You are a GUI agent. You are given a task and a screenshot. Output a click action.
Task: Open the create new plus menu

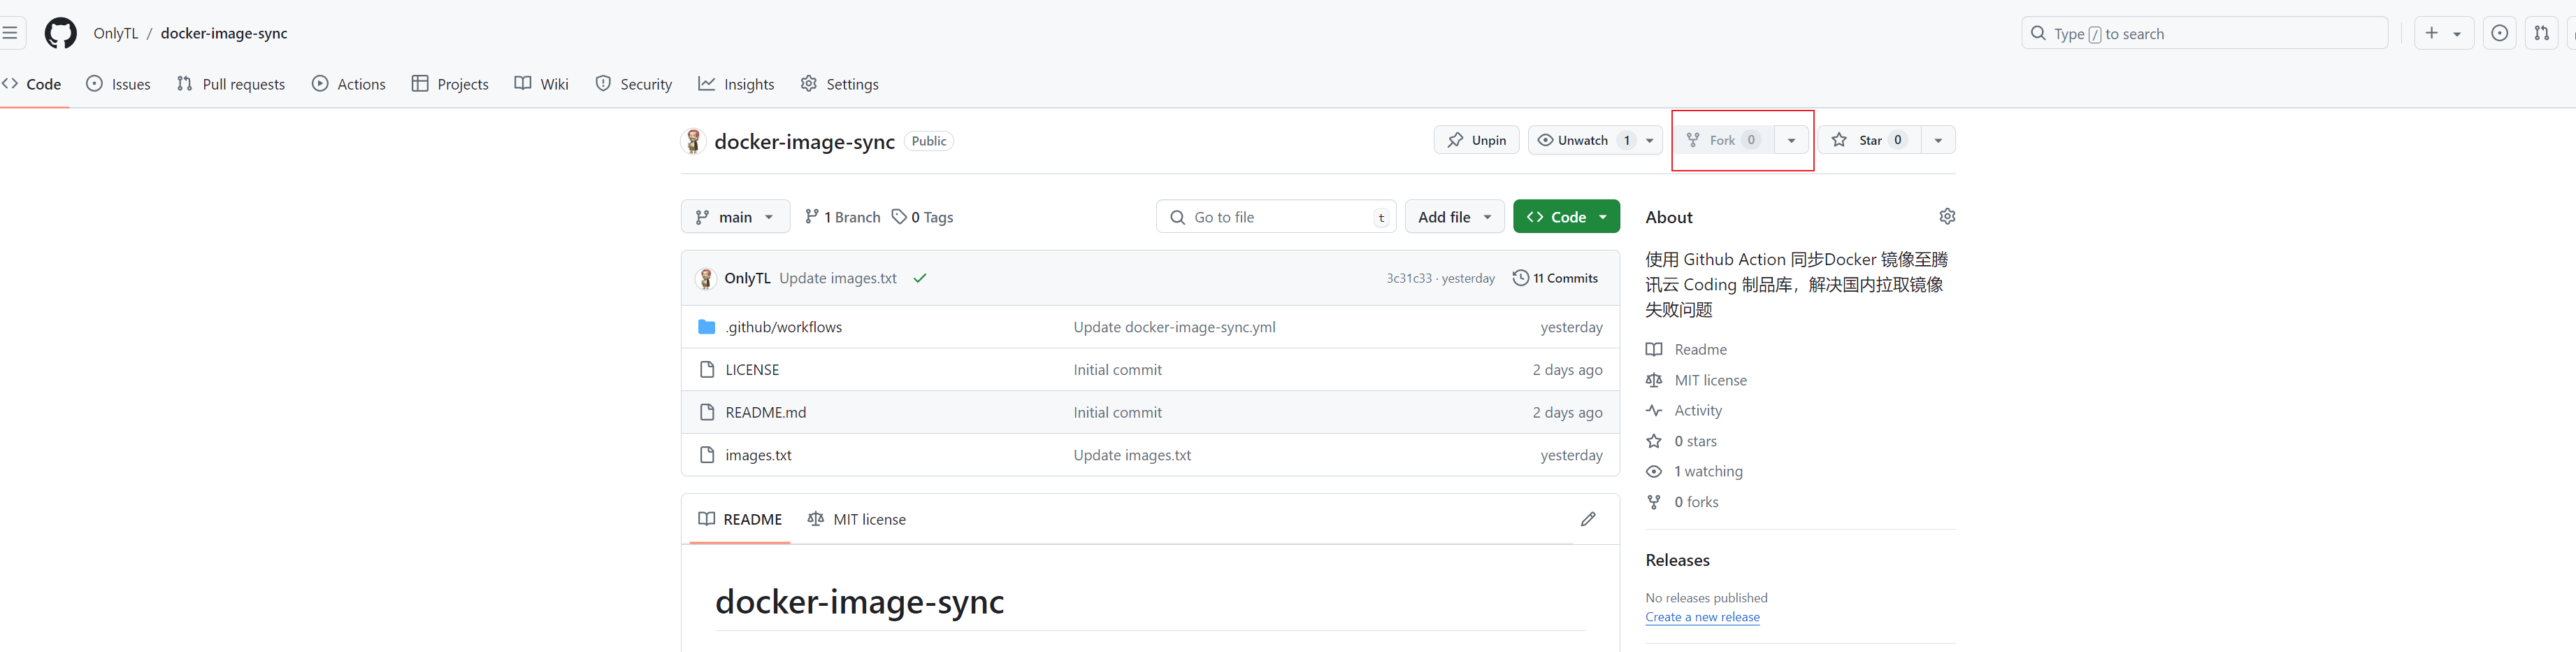(2443, 33)
